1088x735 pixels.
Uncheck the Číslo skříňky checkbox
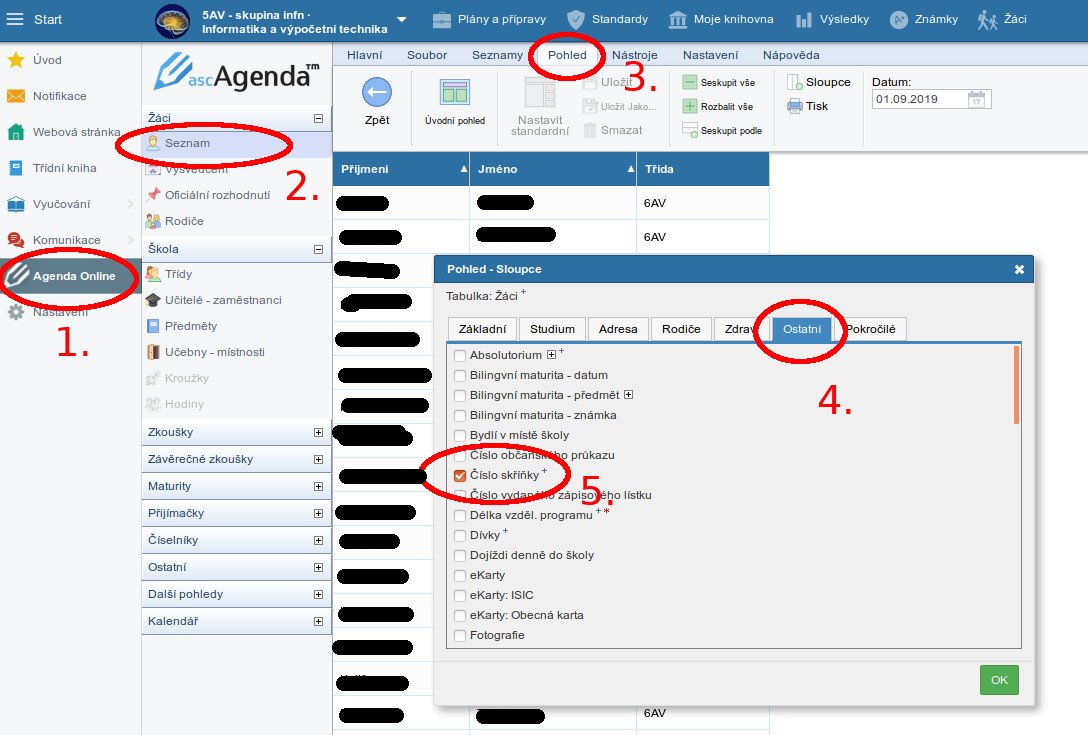(460, 476)
